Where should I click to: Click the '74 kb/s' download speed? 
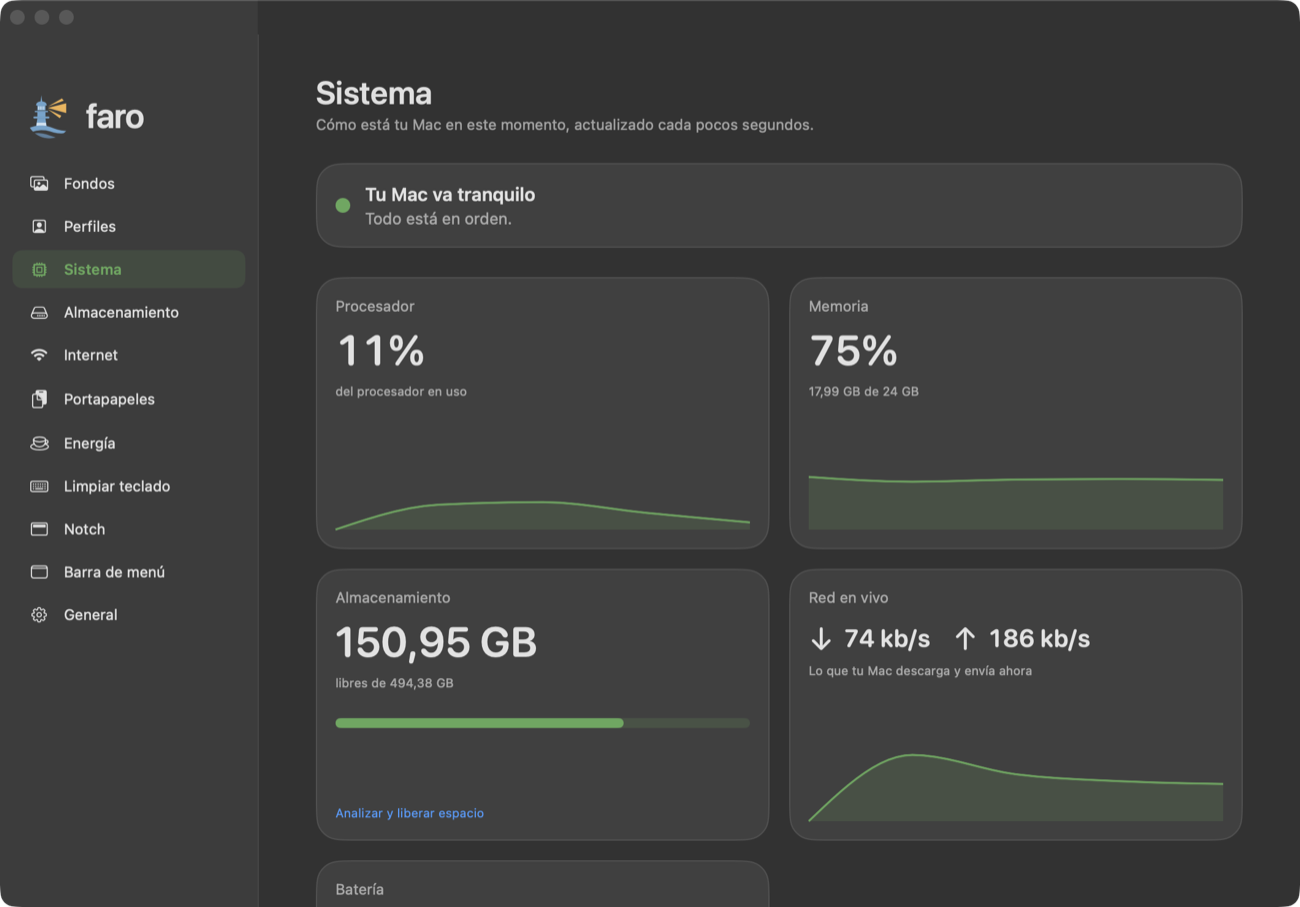pos(888,639)
